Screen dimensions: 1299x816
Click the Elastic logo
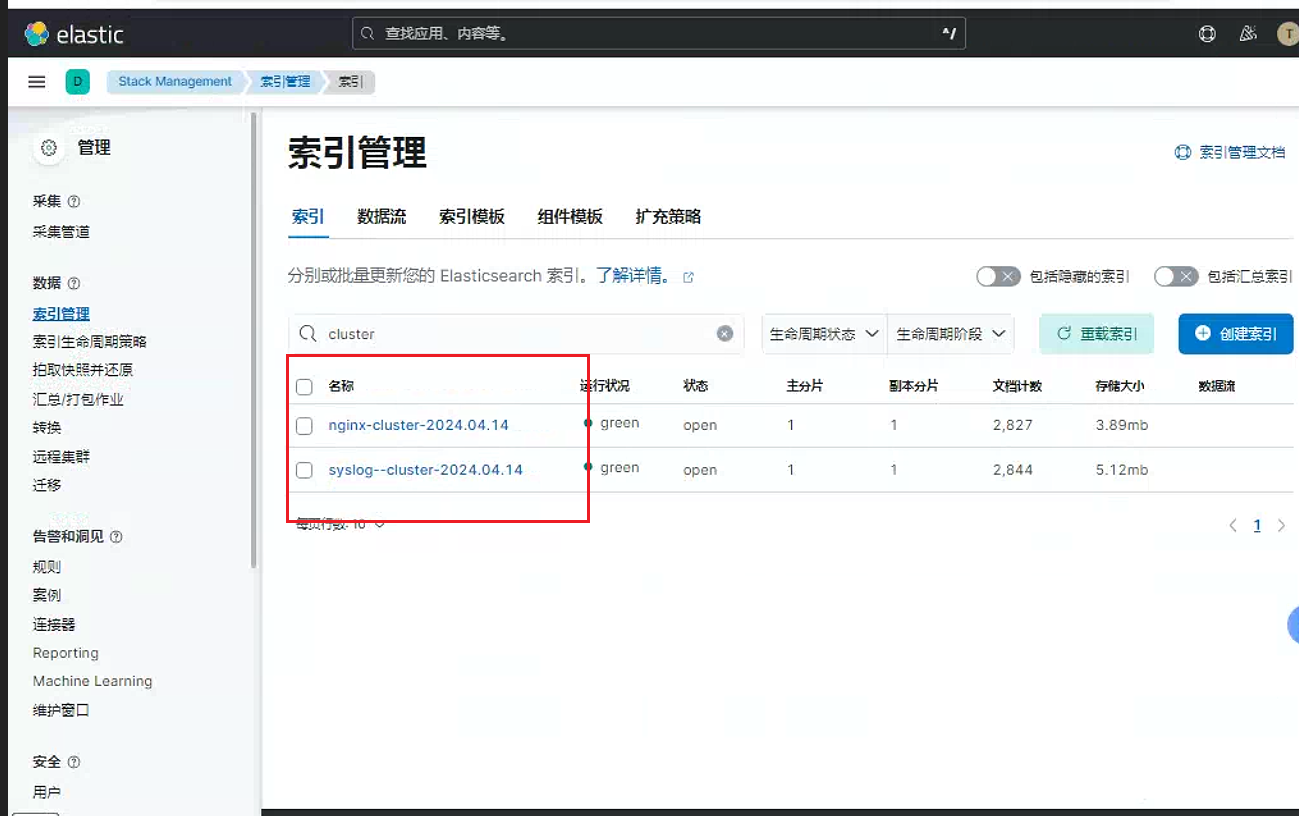(x=74, y=34)
